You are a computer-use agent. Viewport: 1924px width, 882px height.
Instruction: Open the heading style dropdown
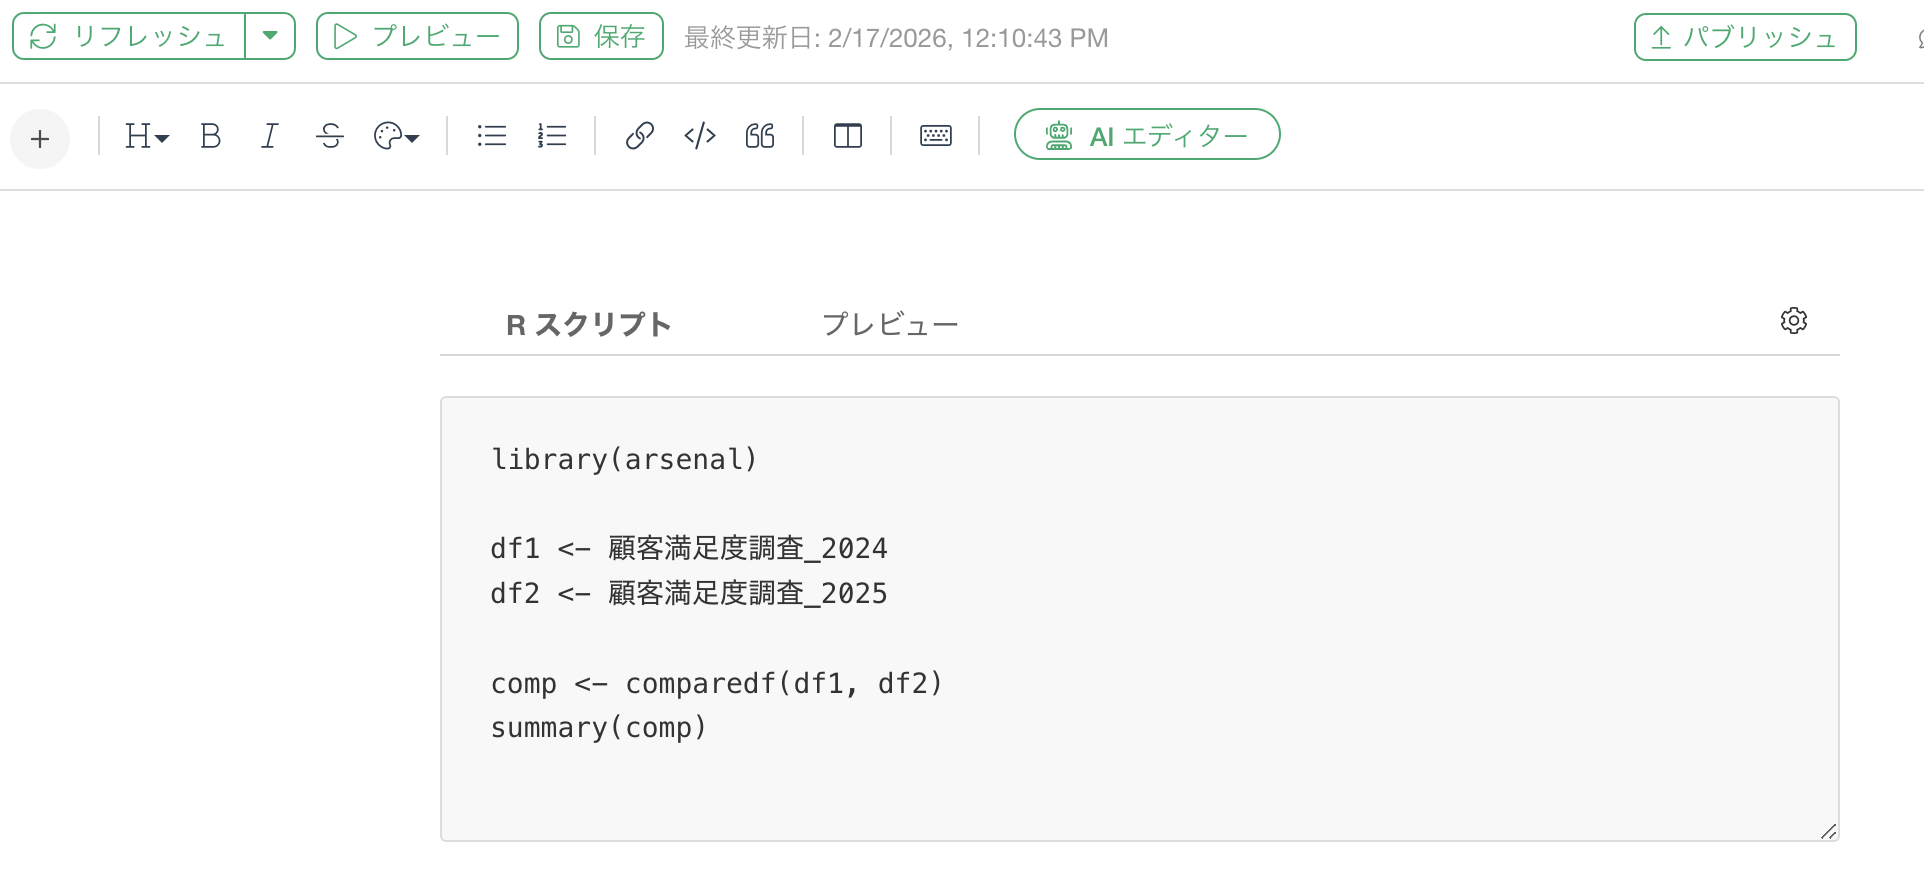coord(146,136)
